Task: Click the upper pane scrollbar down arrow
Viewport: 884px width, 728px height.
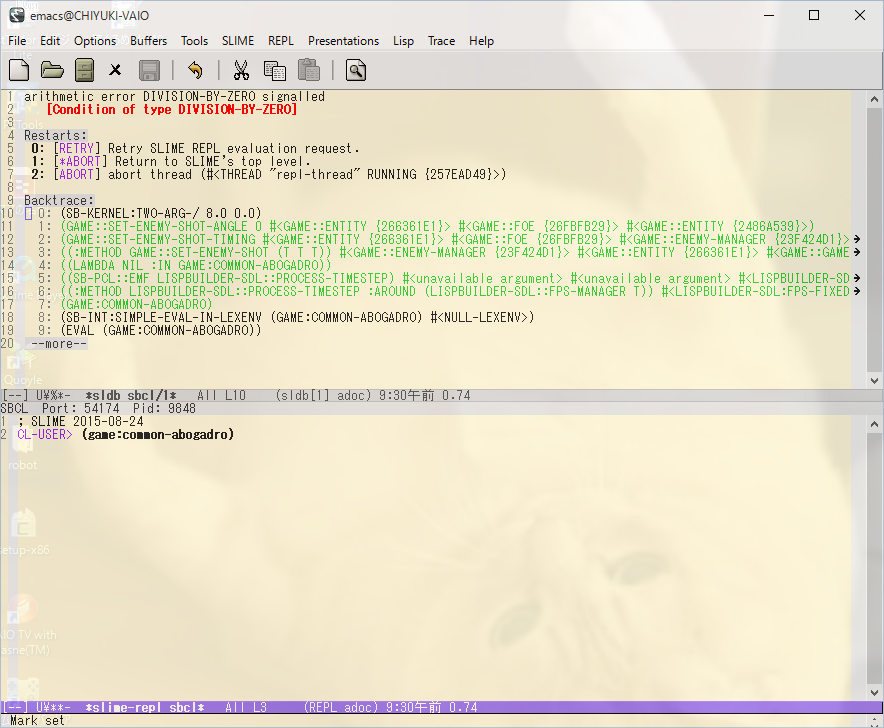Action: click(874, 380)
